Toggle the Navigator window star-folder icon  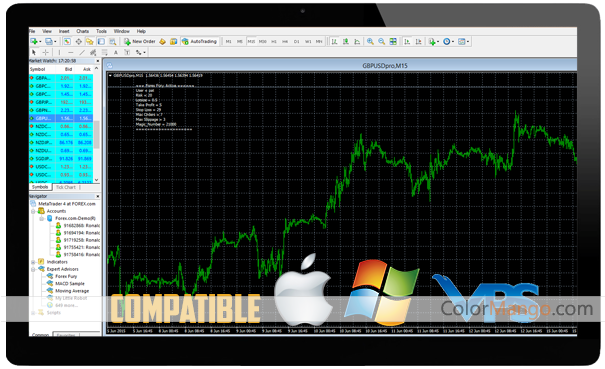[x=90, y=41]
